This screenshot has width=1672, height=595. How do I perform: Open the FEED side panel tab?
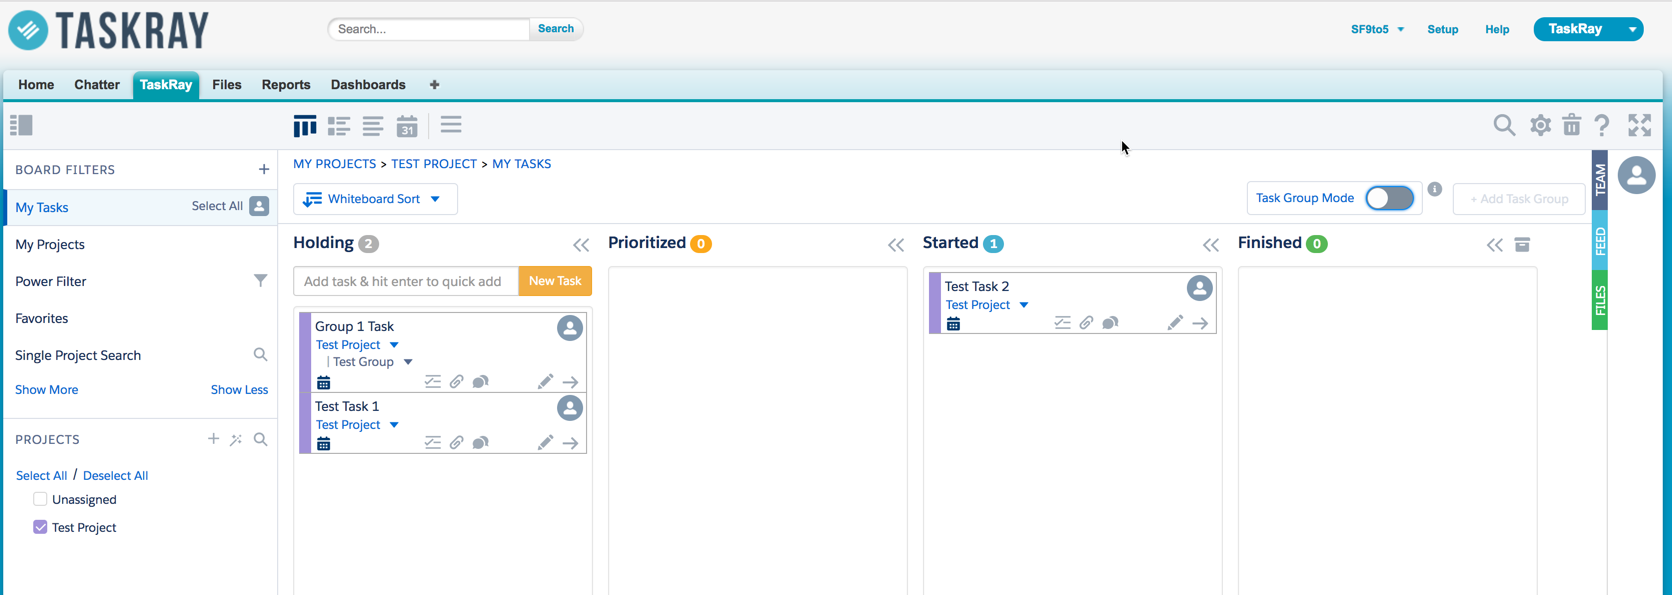coord(1600,241)
